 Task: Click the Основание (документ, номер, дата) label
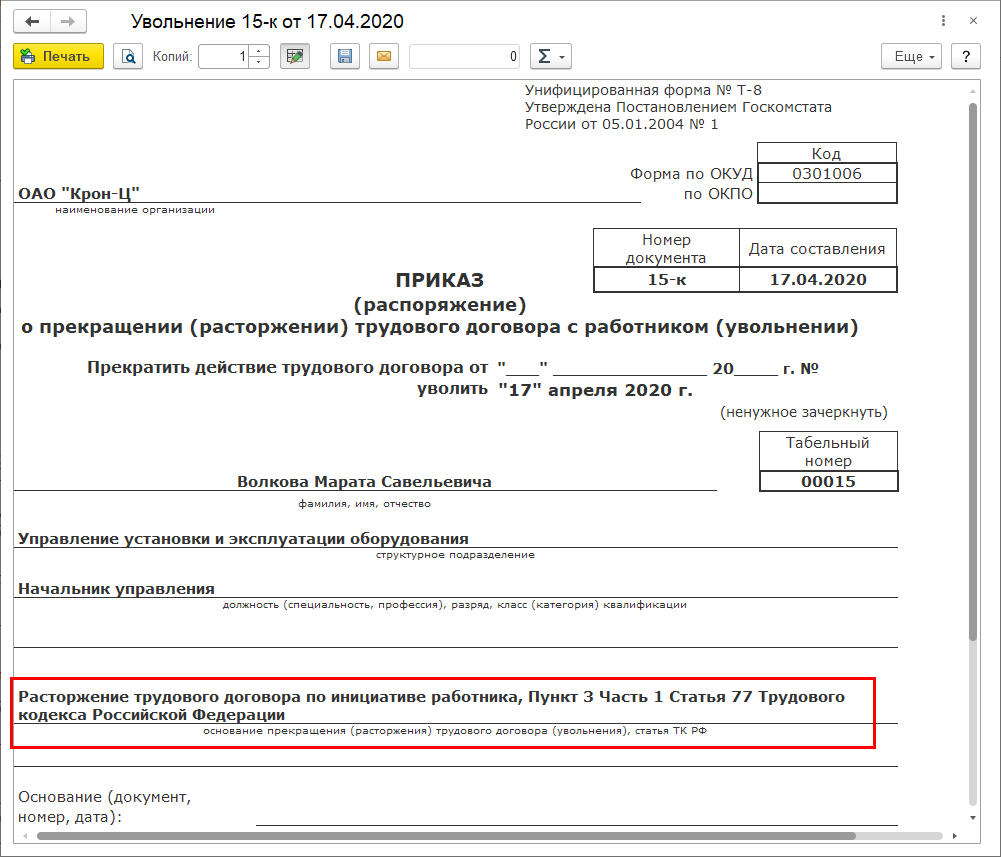coord(105,807)
